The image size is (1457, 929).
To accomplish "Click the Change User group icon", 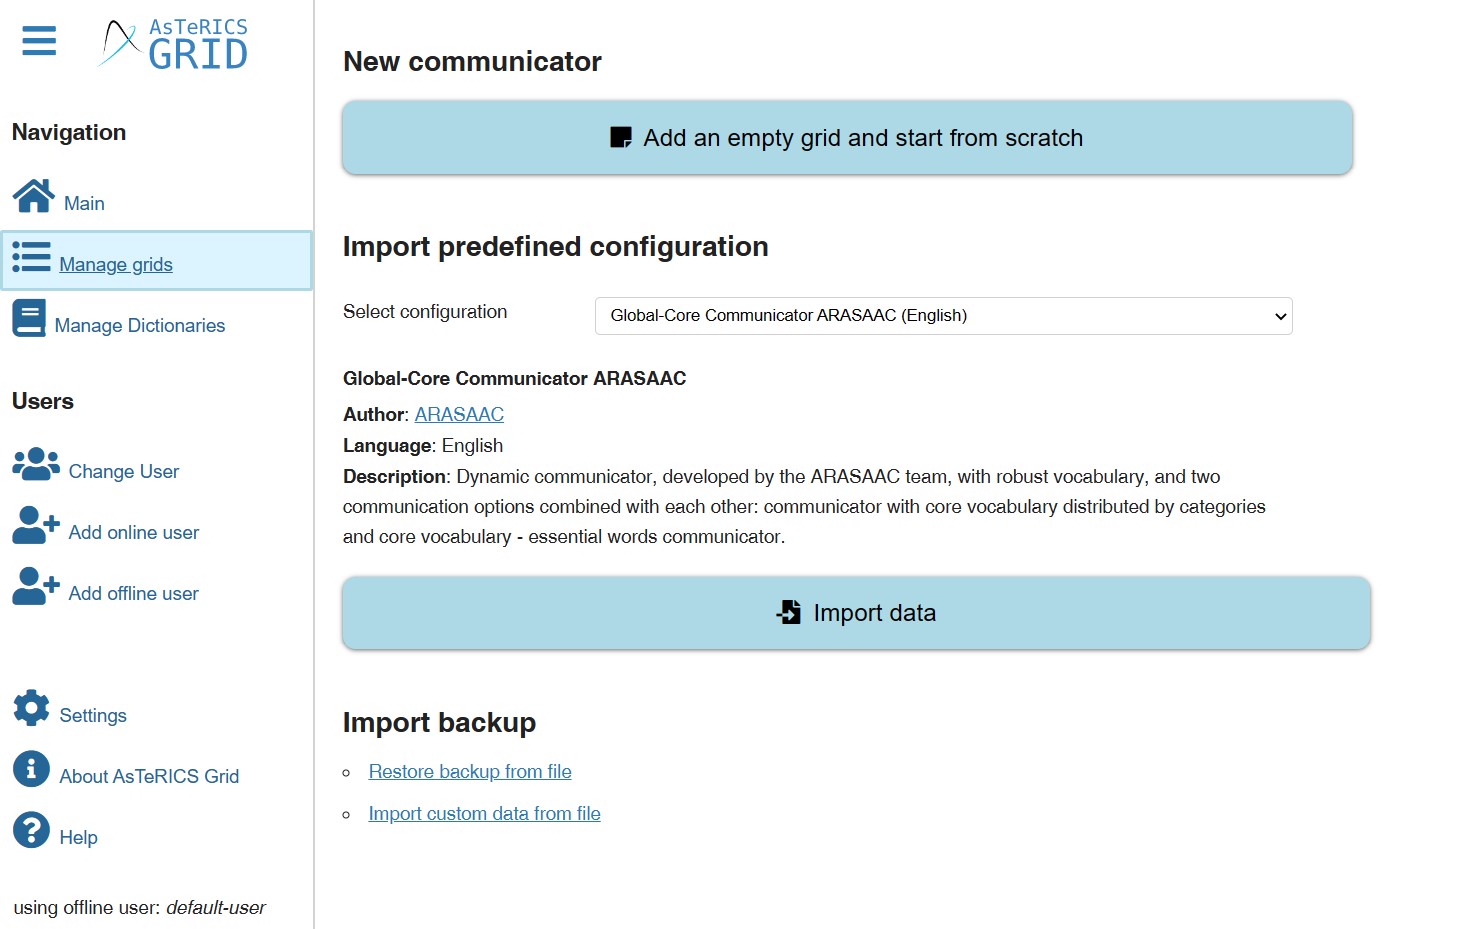I will point(36,464).
